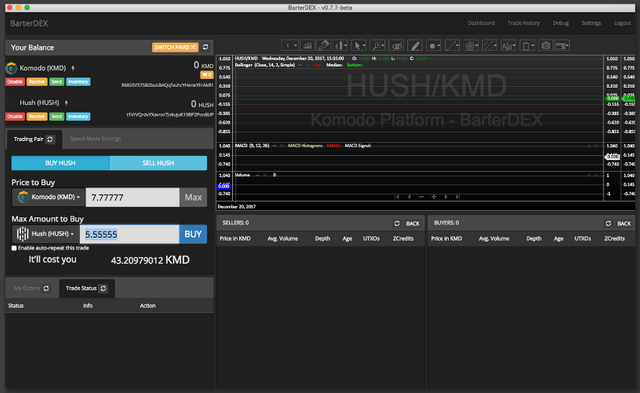
Task: Select the parallel channel lines tool
Action: (490, 46)
